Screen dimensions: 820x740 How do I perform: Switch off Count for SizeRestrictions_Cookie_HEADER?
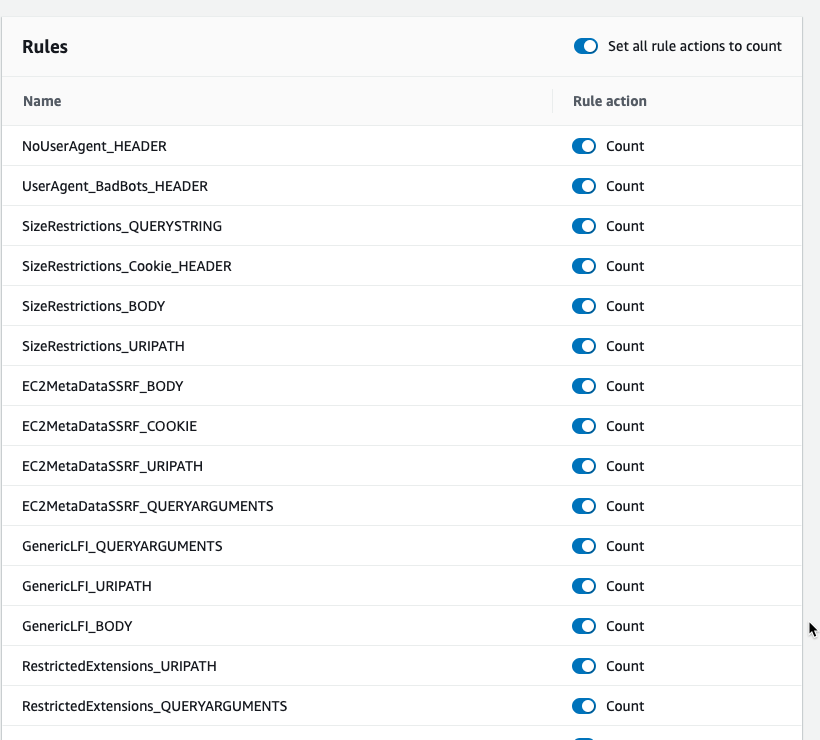(584, 266)
